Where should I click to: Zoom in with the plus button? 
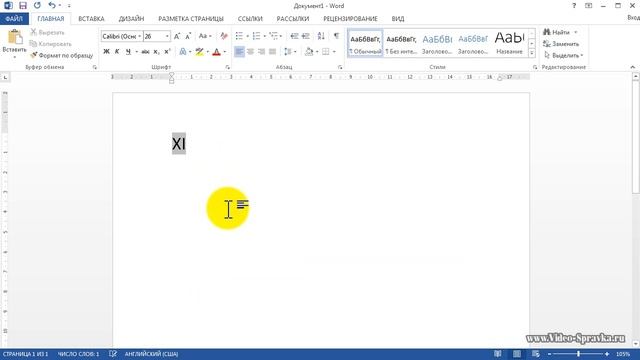[607, 354]
